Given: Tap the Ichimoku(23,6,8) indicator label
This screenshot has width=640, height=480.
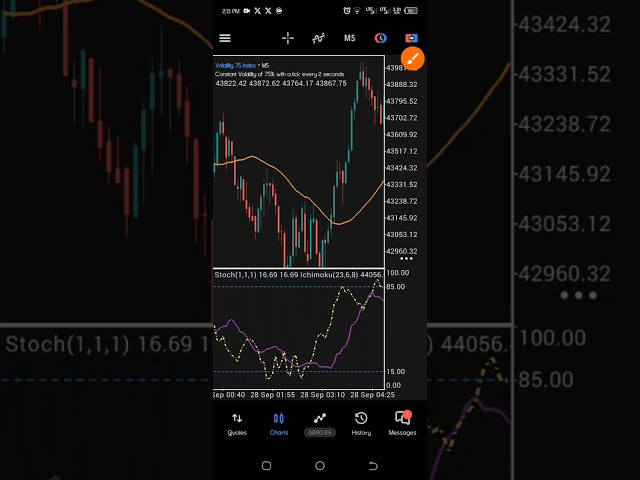Looking at the screenshot, I should (x=329, y=275).
